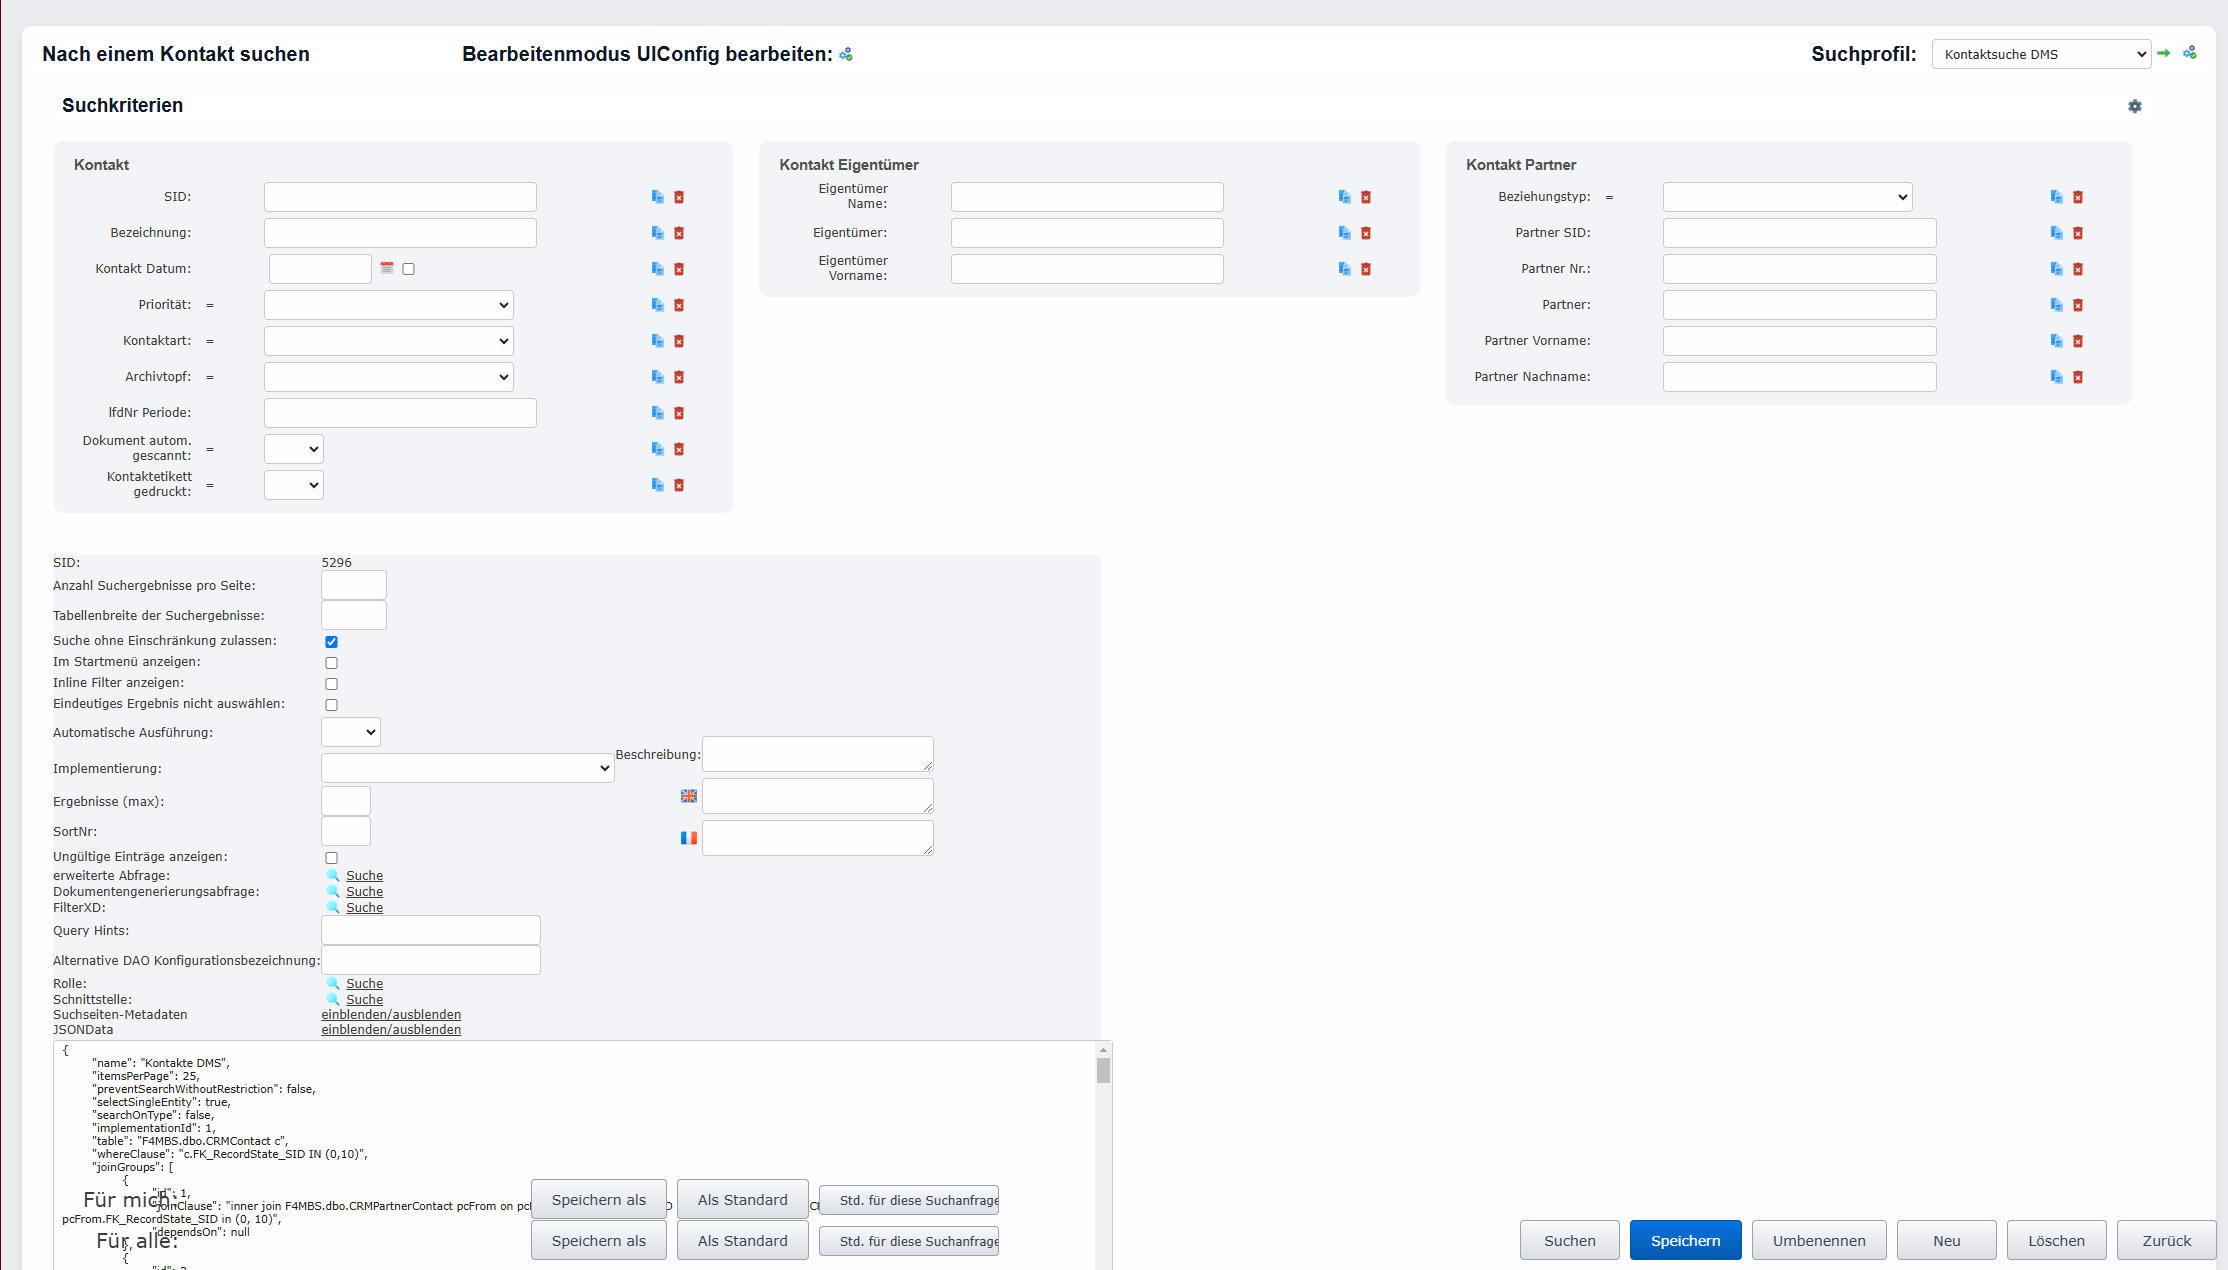Screen dimensions: 2228x1270
Task: Delete the Eigentümer Name criterion
Action: point(1366,197)
